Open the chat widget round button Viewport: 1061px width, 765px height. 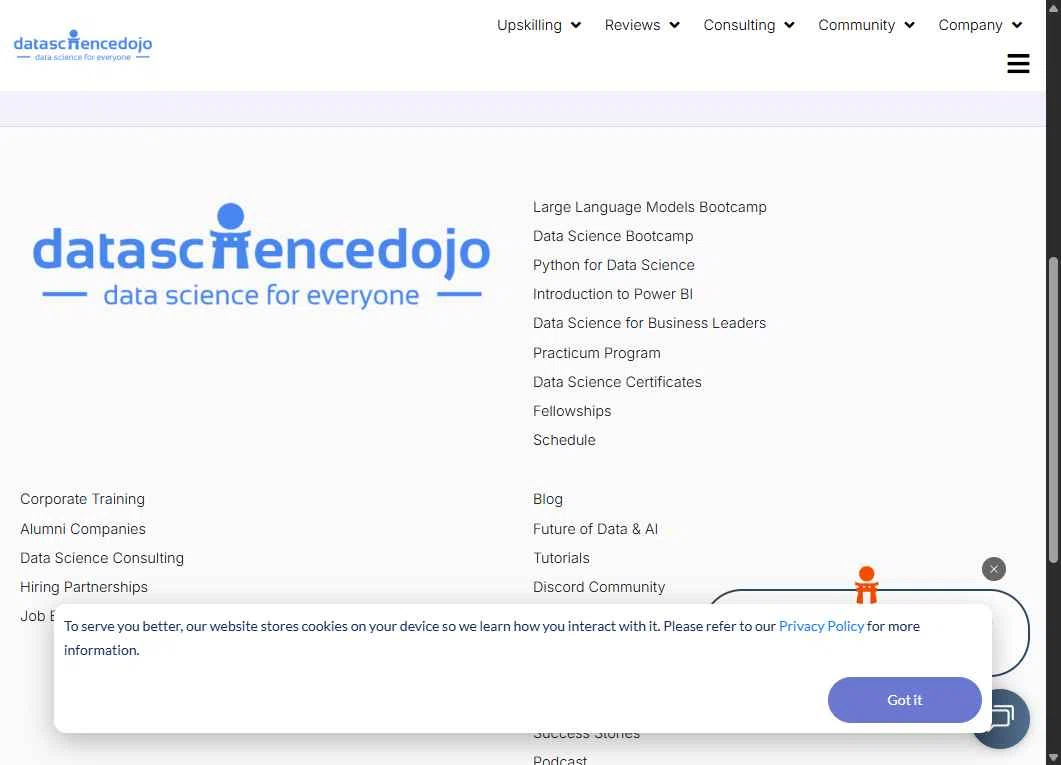coord(1005,718)
